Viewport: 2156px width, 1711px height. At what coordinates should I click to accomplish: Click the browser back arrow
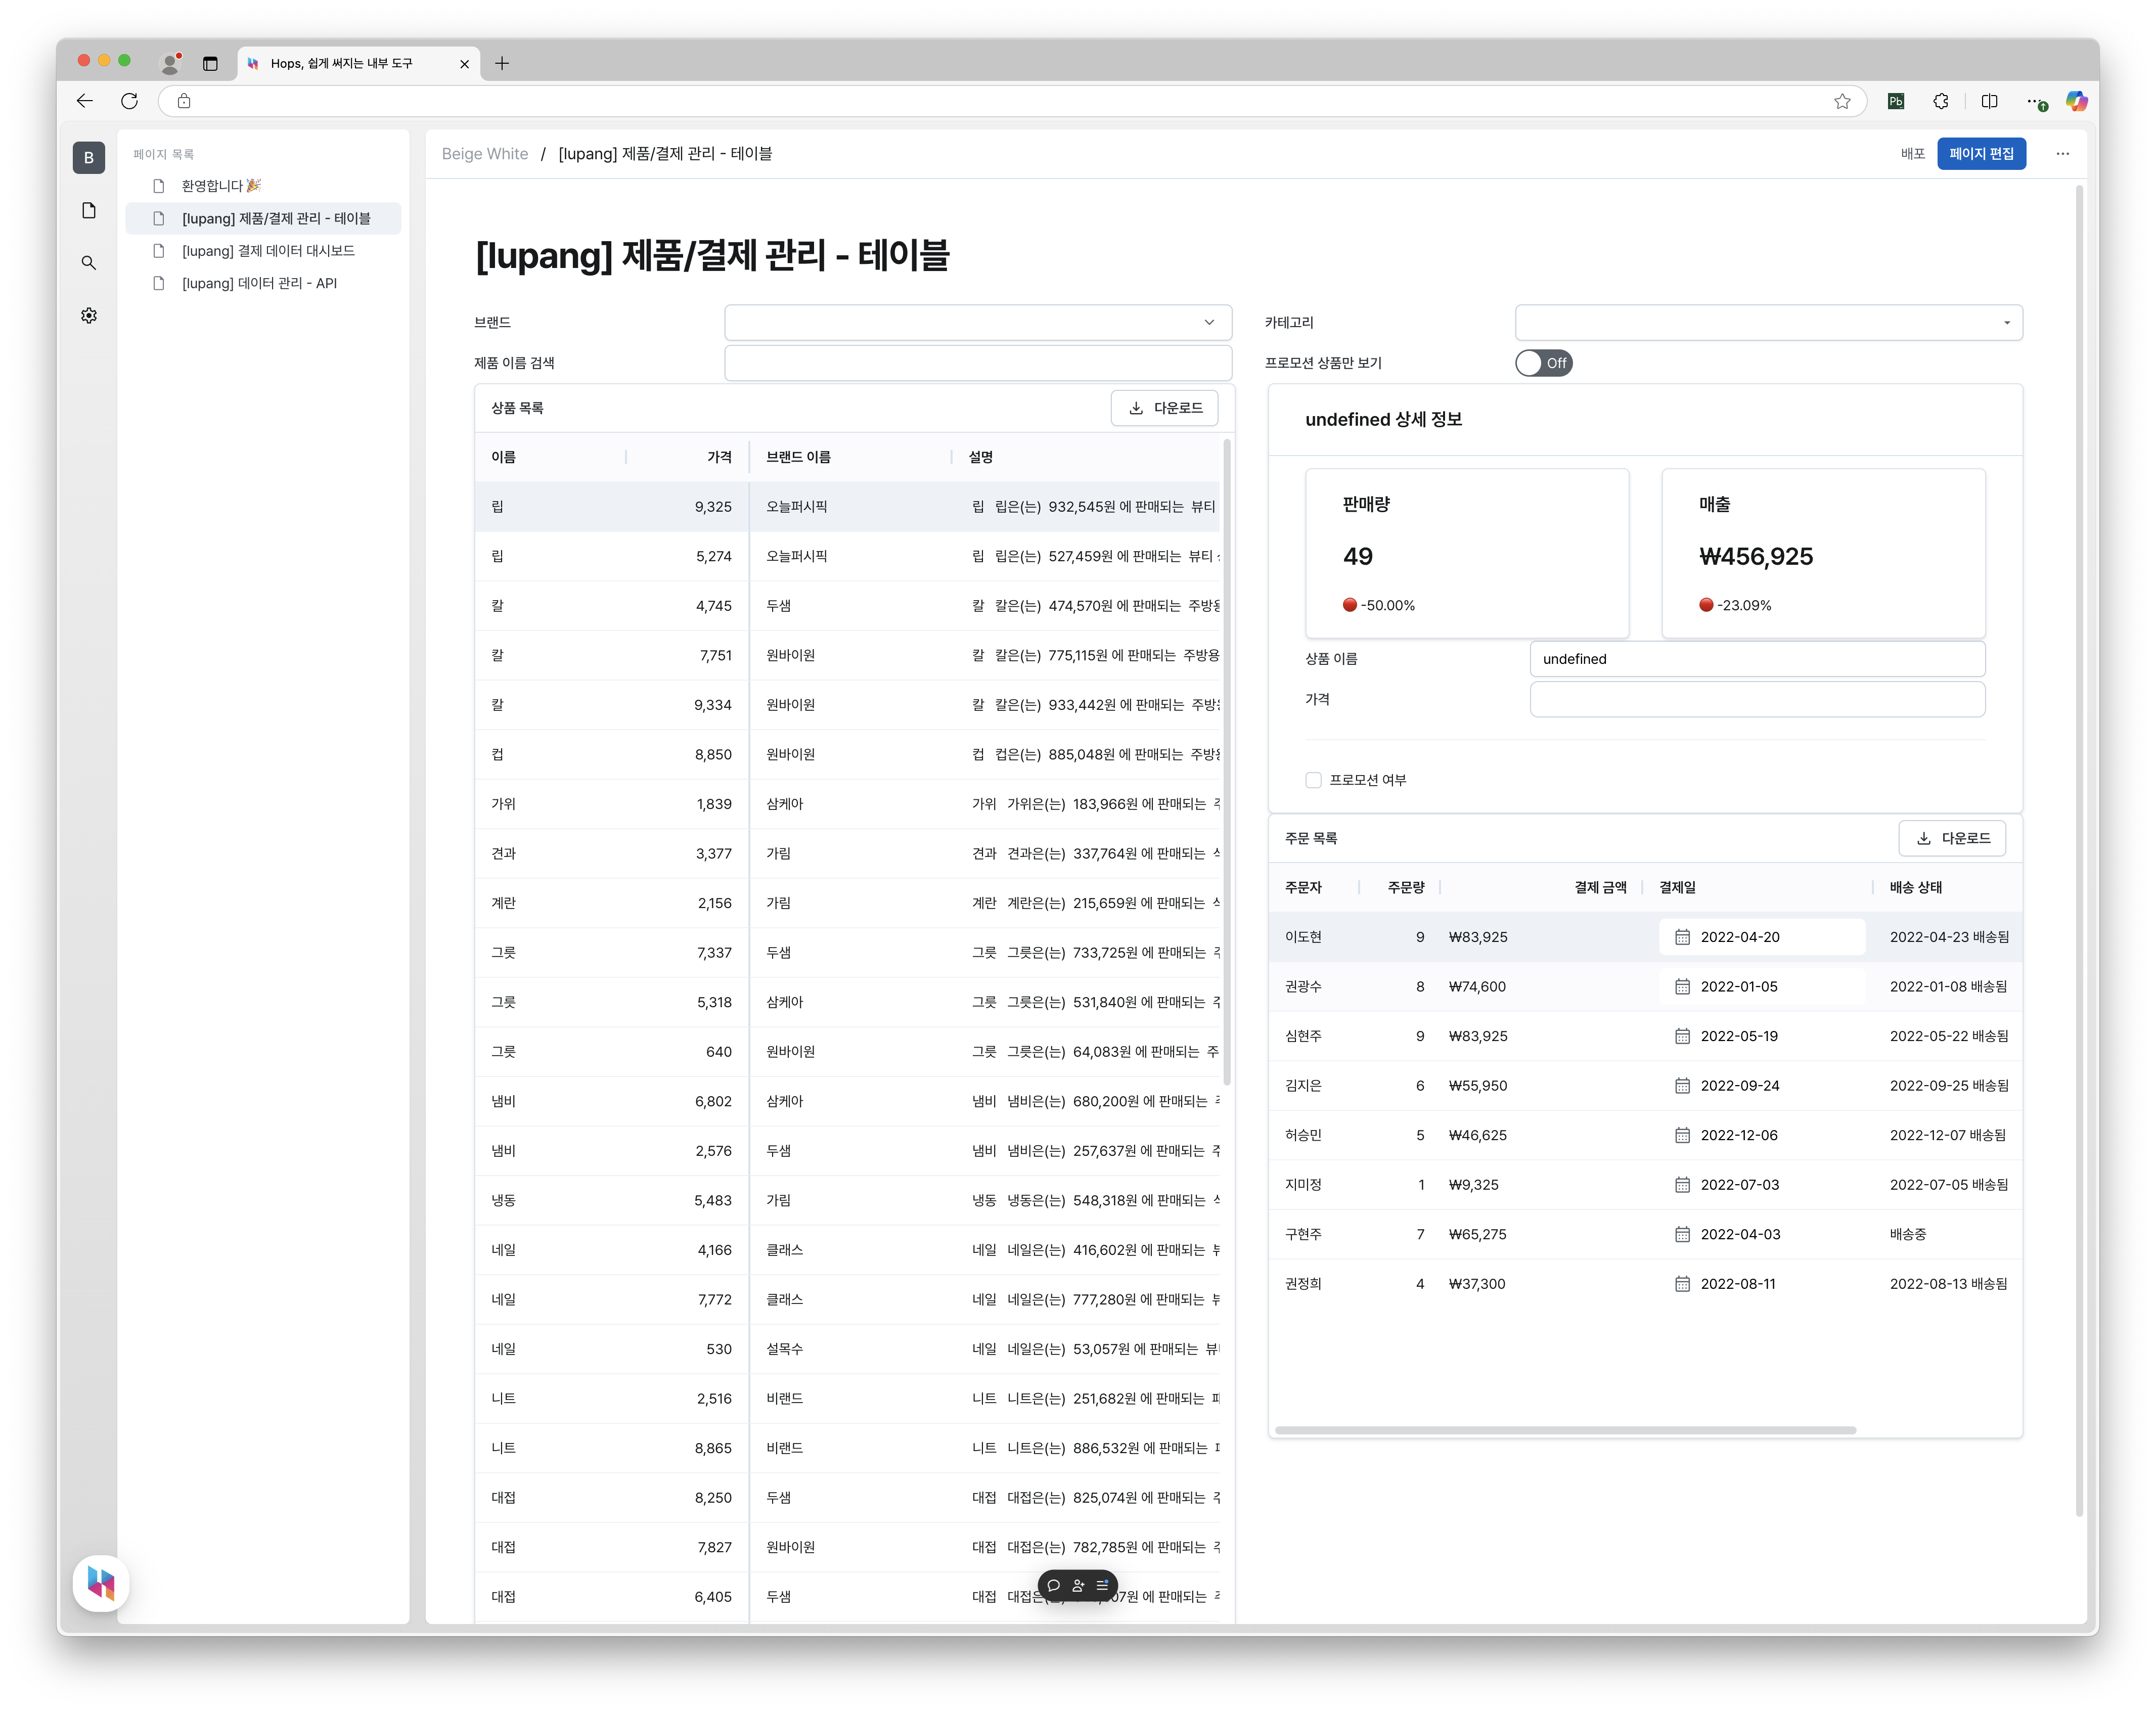pos(85,101)
